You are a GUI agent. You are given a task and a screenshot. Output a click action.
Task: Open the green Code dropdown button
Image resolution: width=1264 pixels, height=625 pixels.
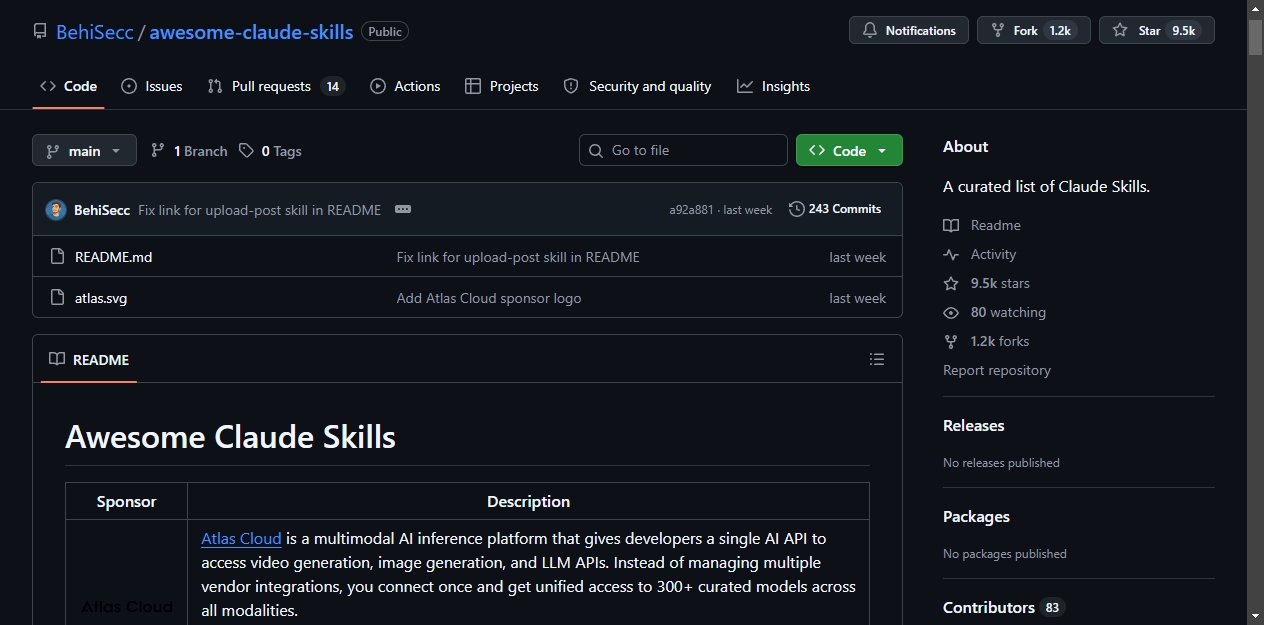(x=849, y=150)
